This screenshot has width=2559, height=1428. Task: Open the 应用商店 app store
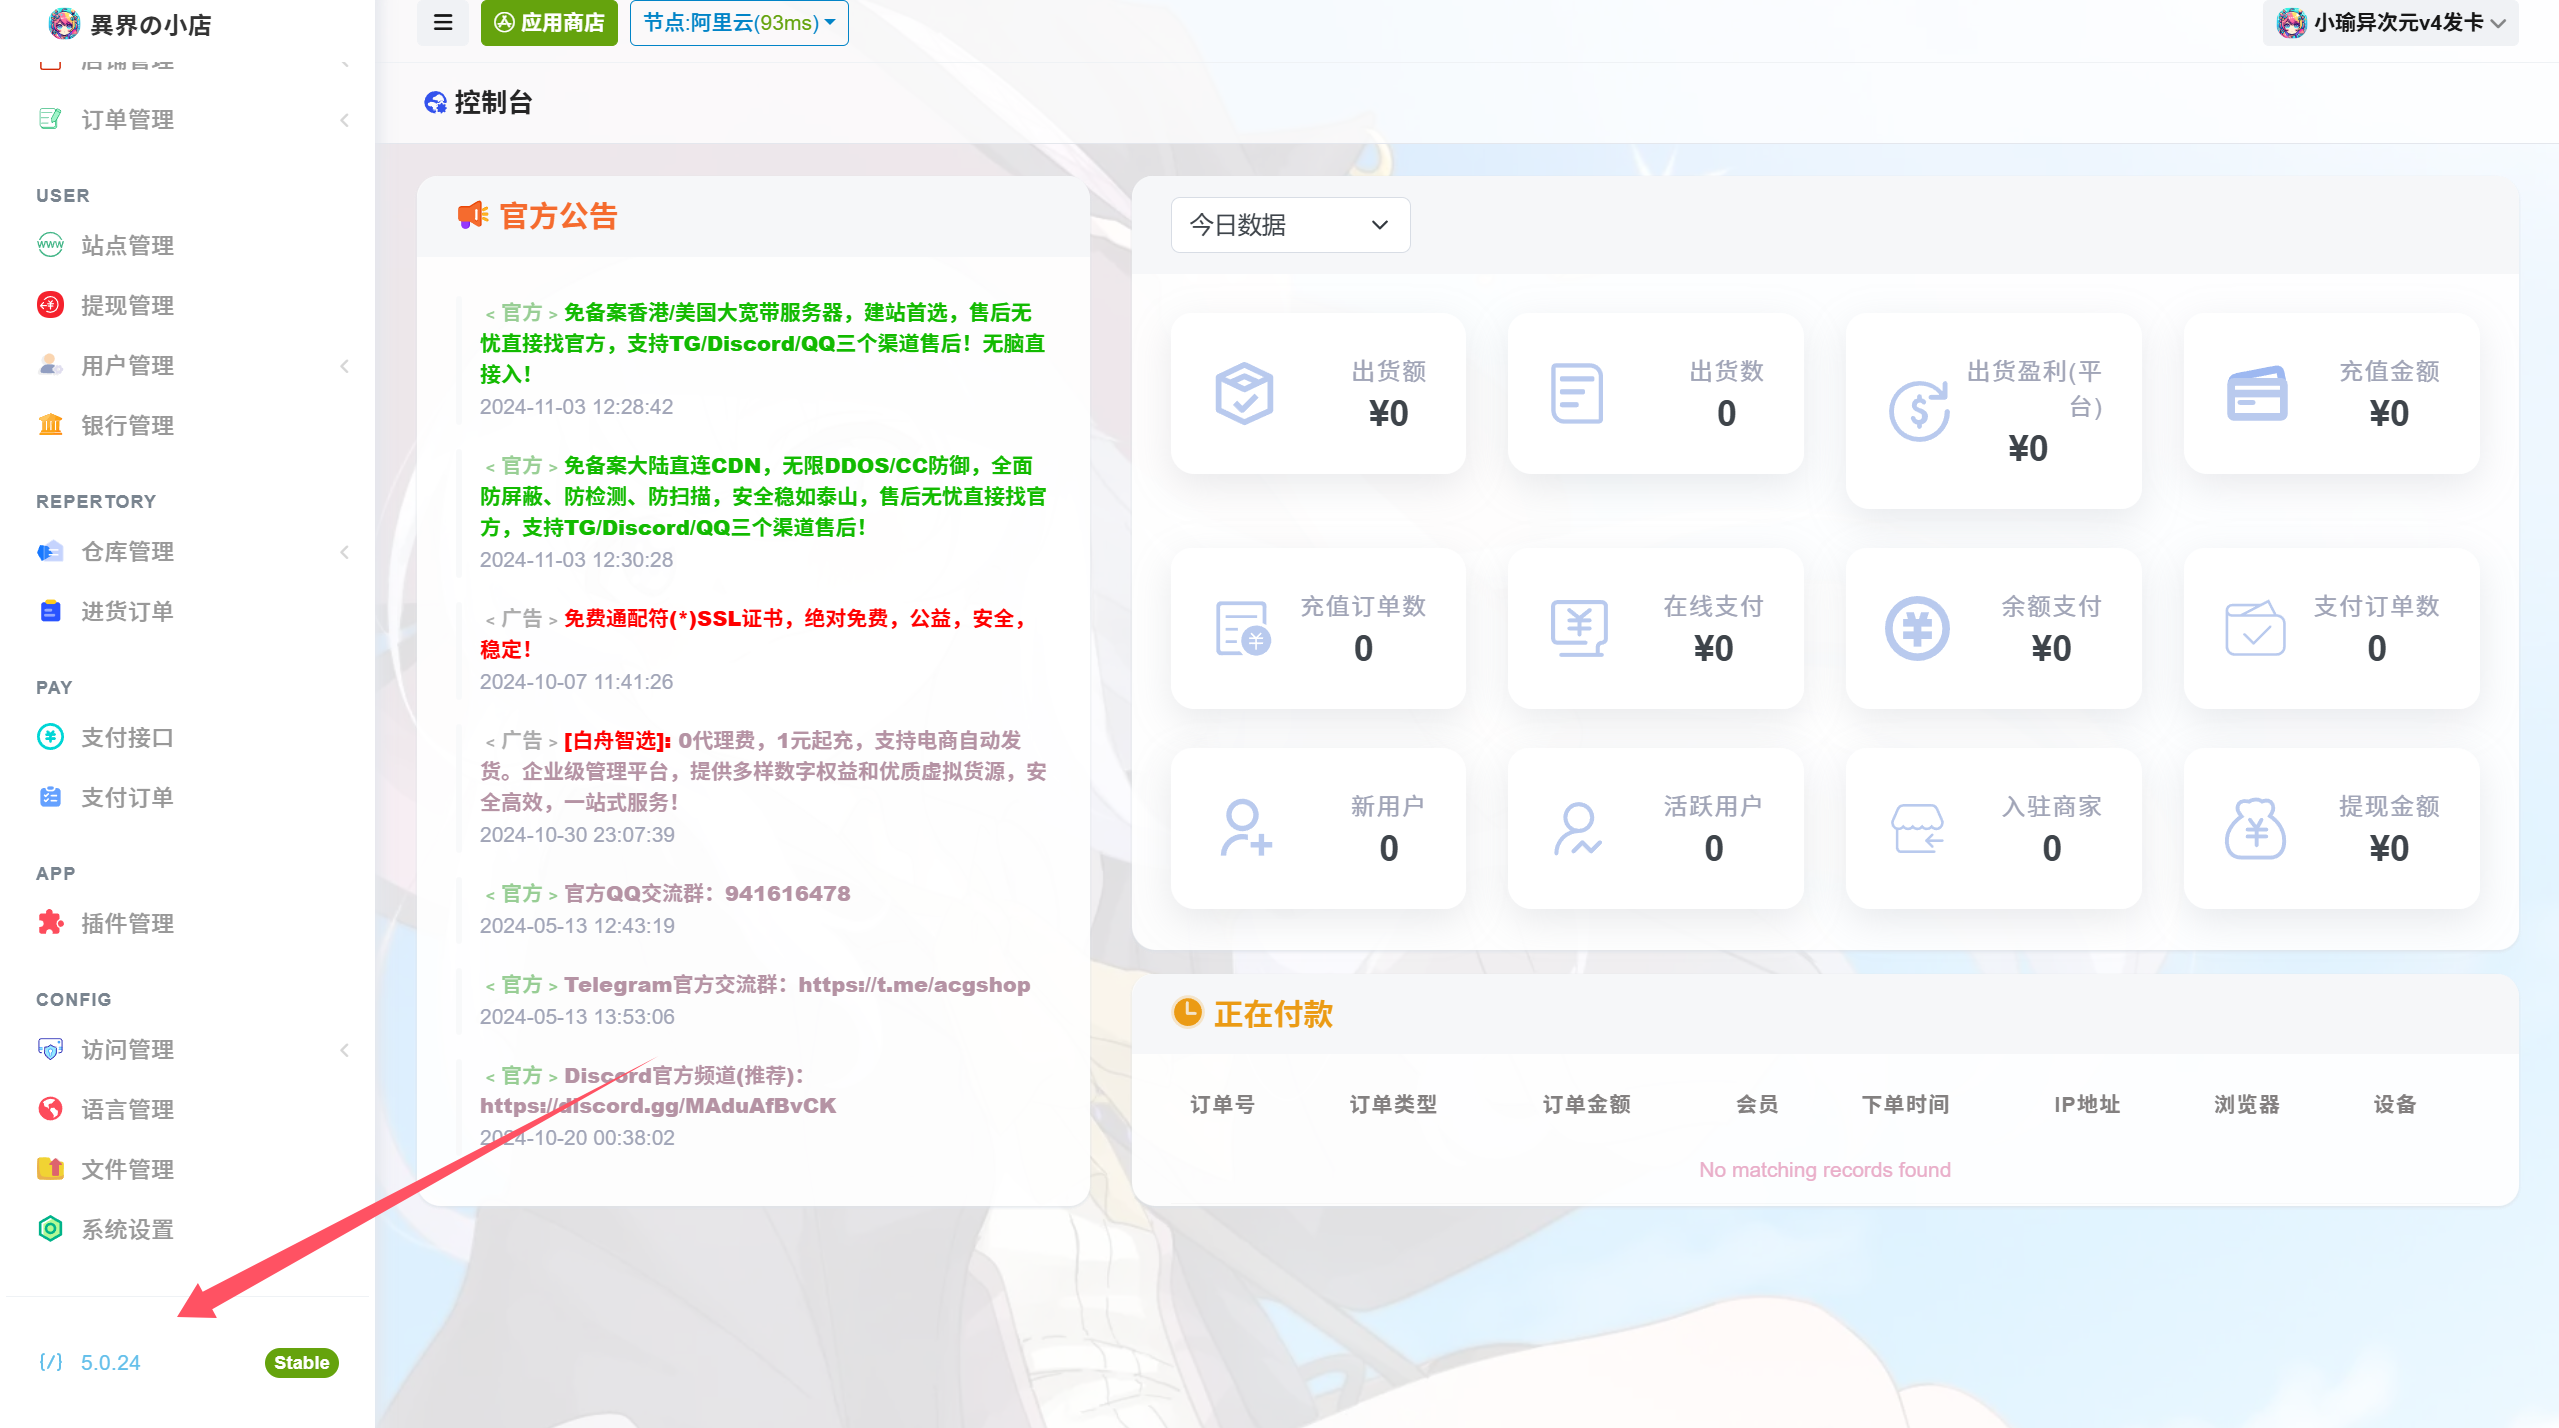pyautogui.click(x=549, y=22)
